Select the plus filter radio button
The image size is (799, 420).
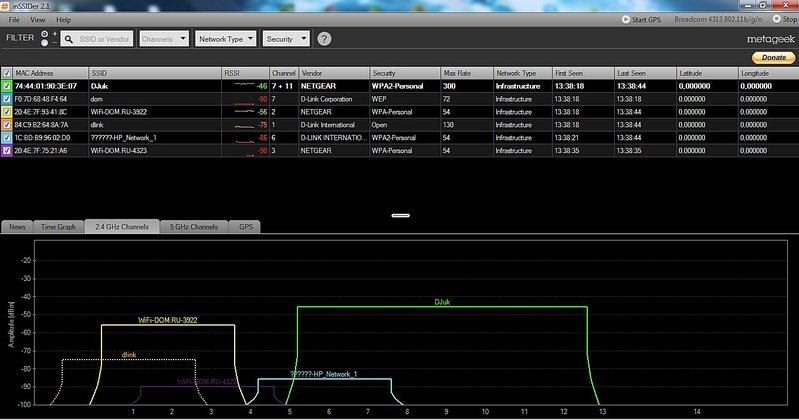tap(44, 33)
